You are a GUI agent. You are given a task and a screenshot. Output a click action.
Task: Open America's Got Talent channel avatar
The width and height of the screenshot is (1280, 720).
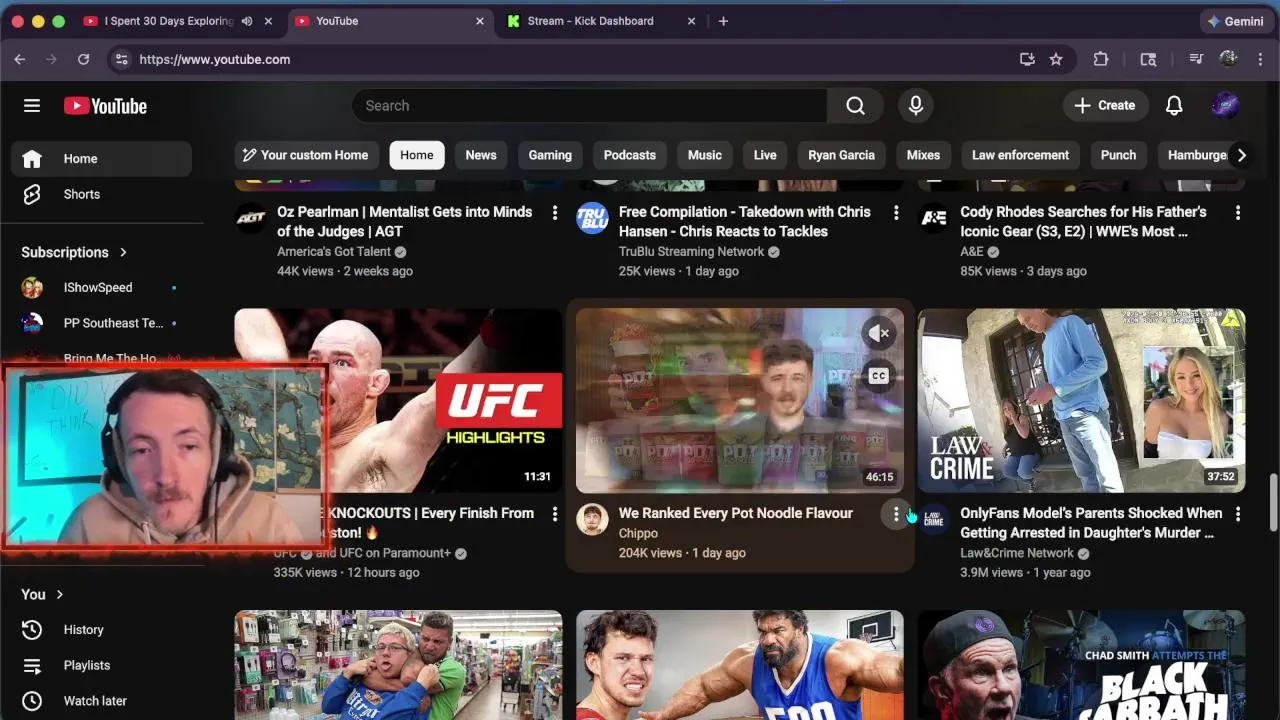pyautogui.click(x=251, y=218)
